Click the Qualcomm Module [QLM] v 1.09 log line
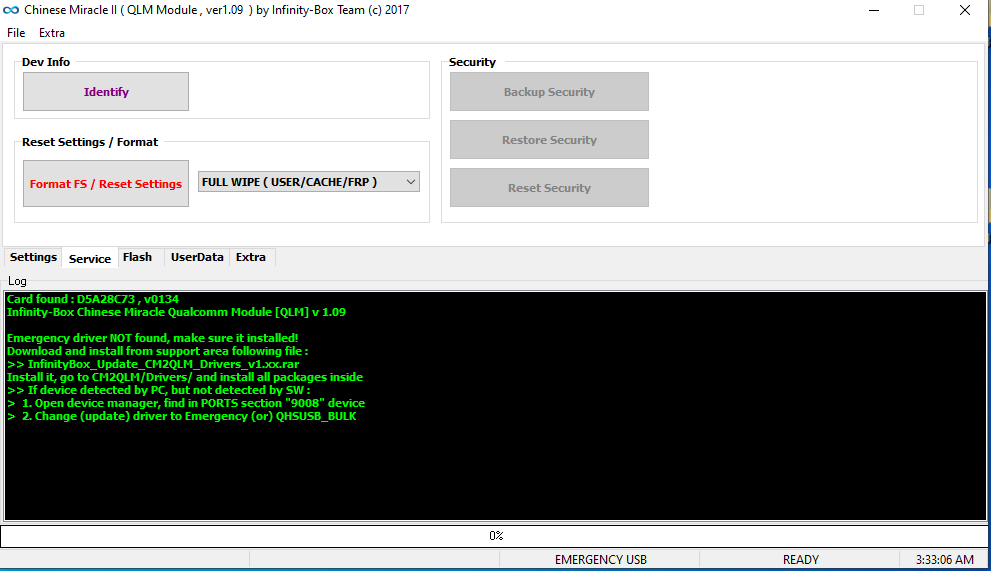991x571 pixels. click(x=176, y=312)
